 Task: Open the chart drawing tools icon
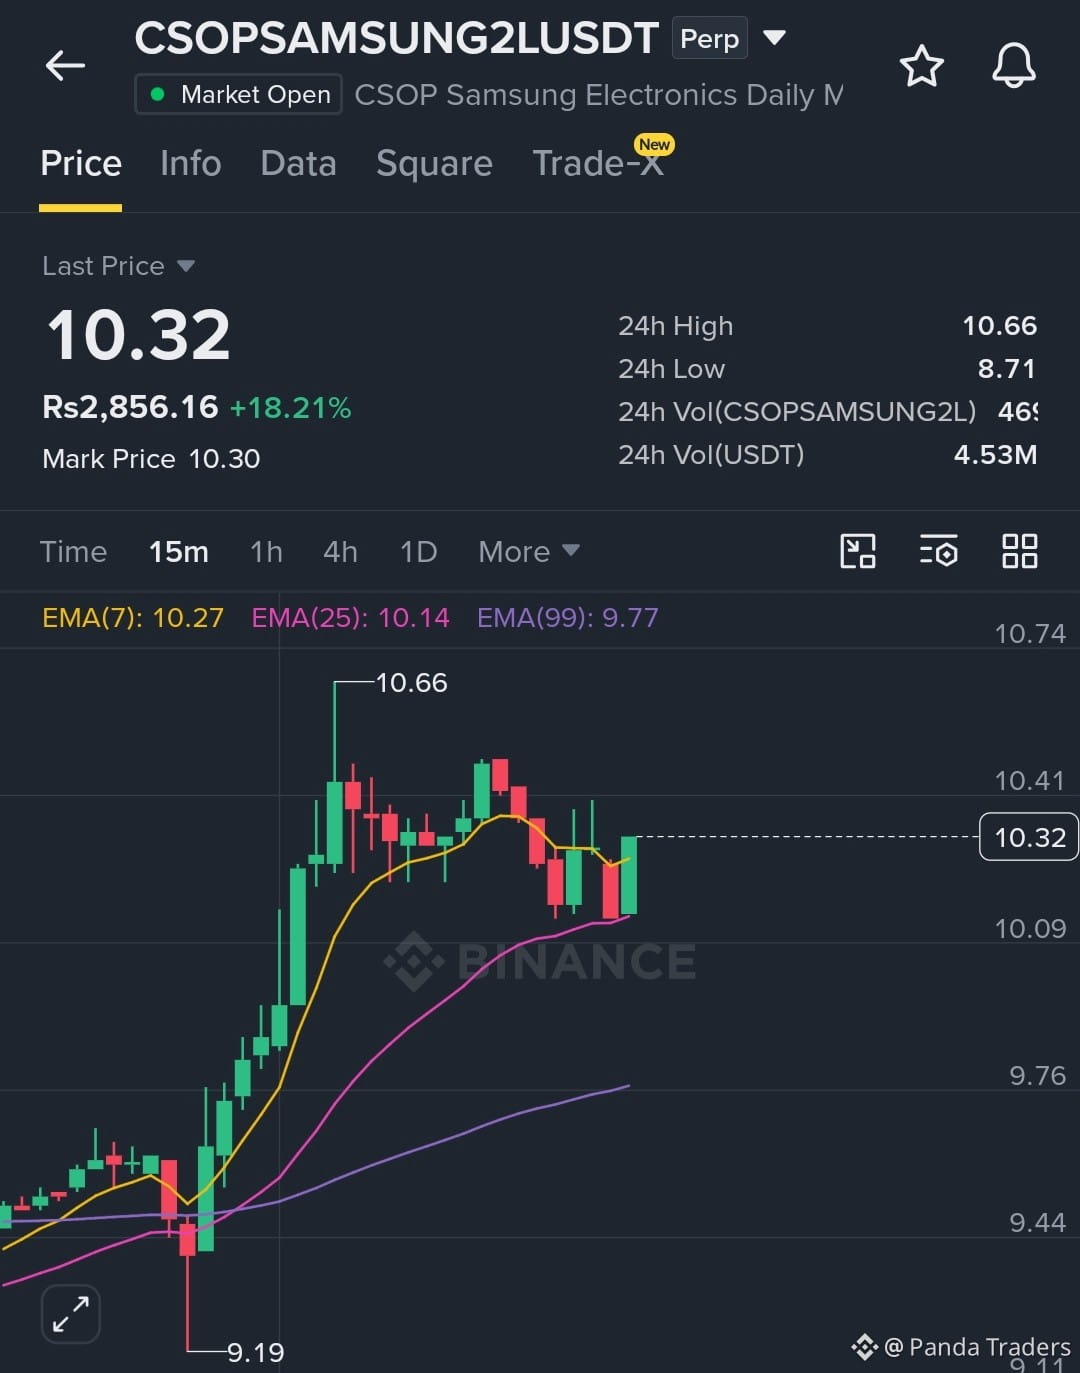click(858, 551)
